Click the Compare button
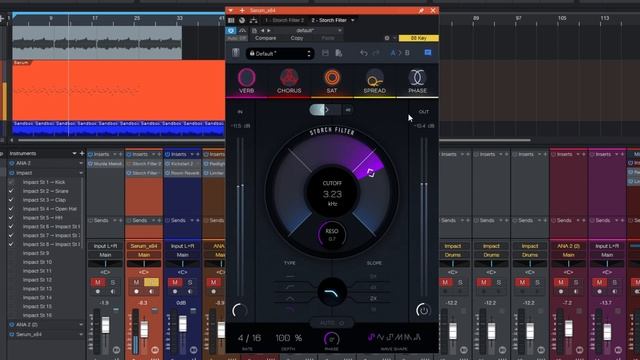This screenshot has width=640, height=360. click(x=266, y=38)
